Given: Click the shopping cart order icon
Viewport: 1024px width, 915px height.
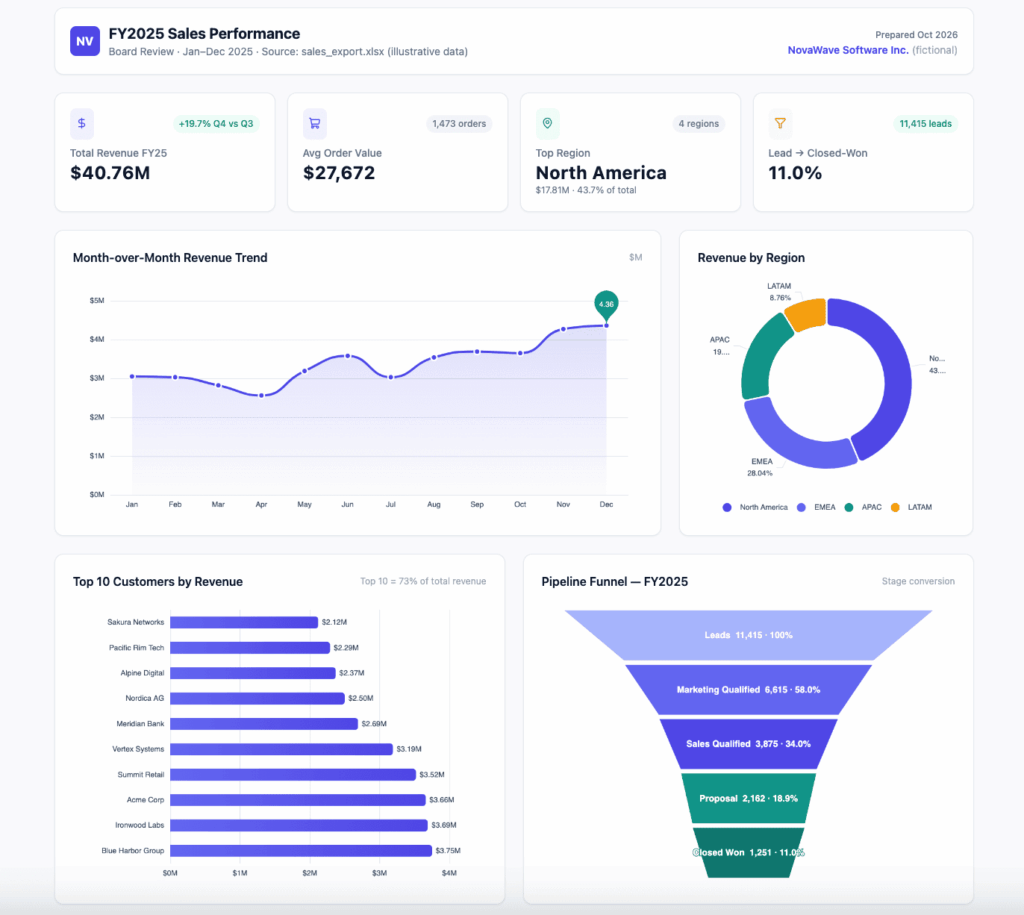Looking at the screenshot, I should [x=315, y=123].
